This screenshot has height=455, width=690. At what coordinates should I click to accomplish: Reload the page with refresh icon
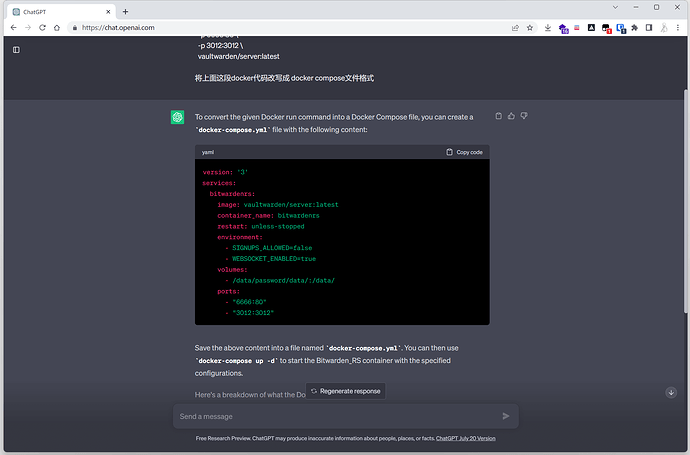(x=42, y=28)
